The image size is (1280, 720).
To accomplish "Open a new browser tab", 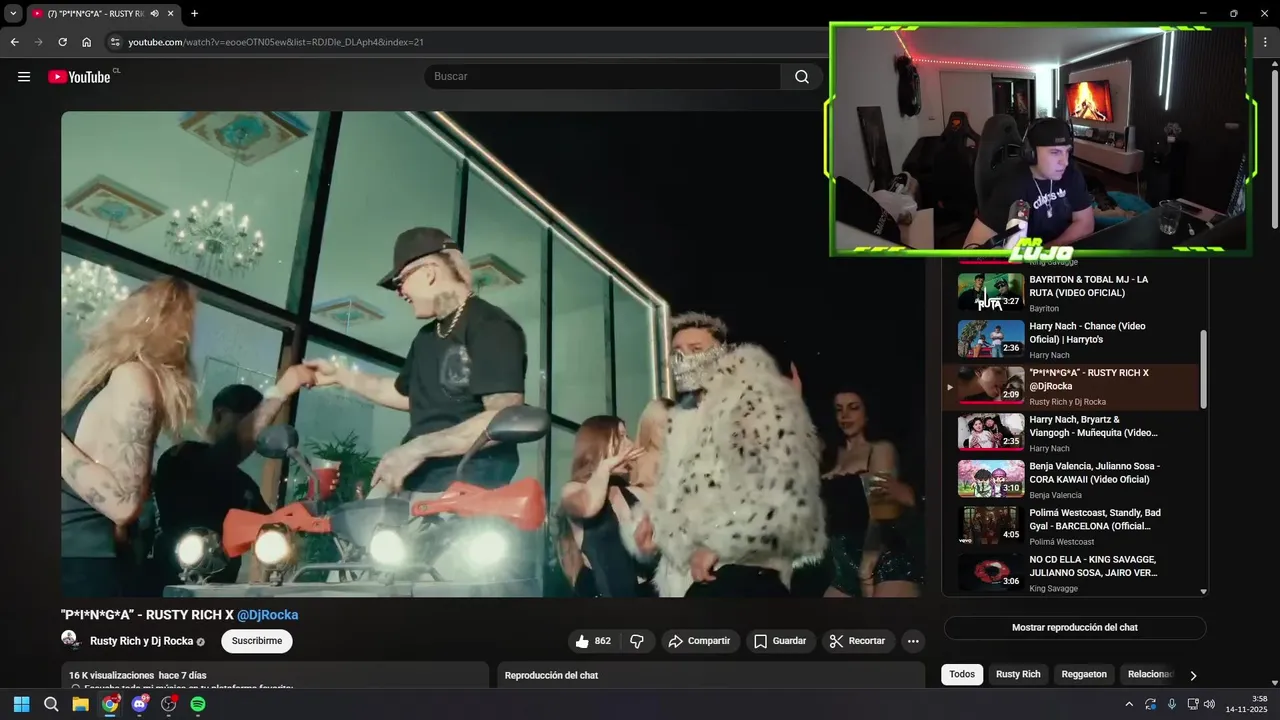I will (x=194, y=14).
